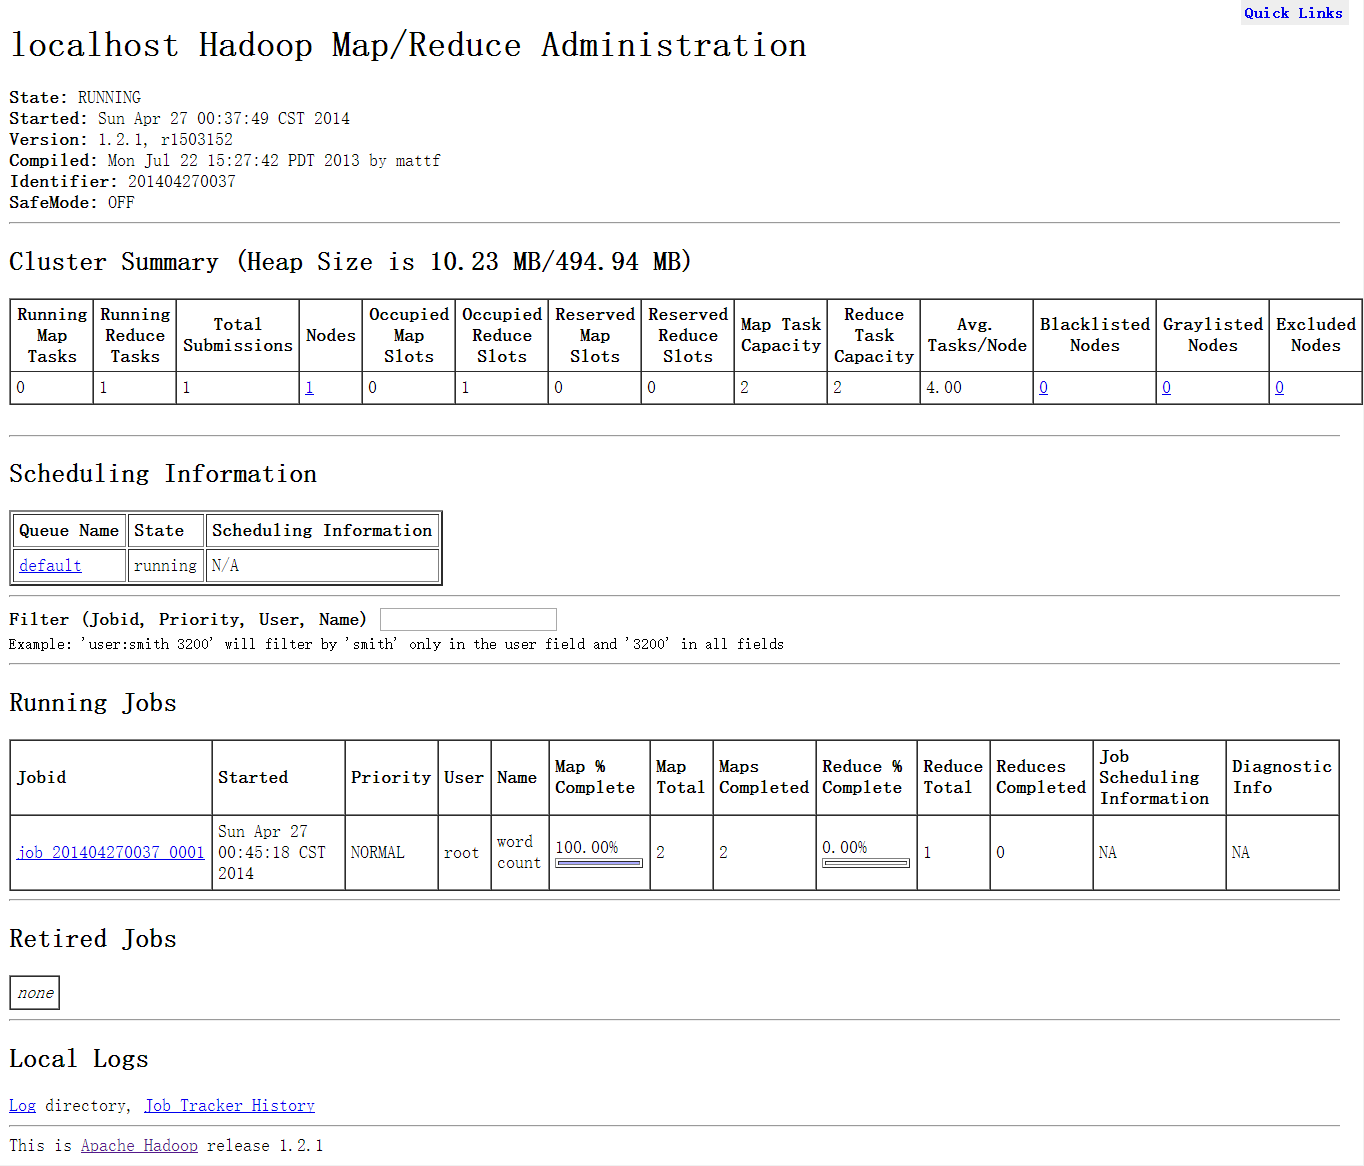Open the Quick Links menu
This screenshot has width=1364, height=1166.
tap(1292, 13)
